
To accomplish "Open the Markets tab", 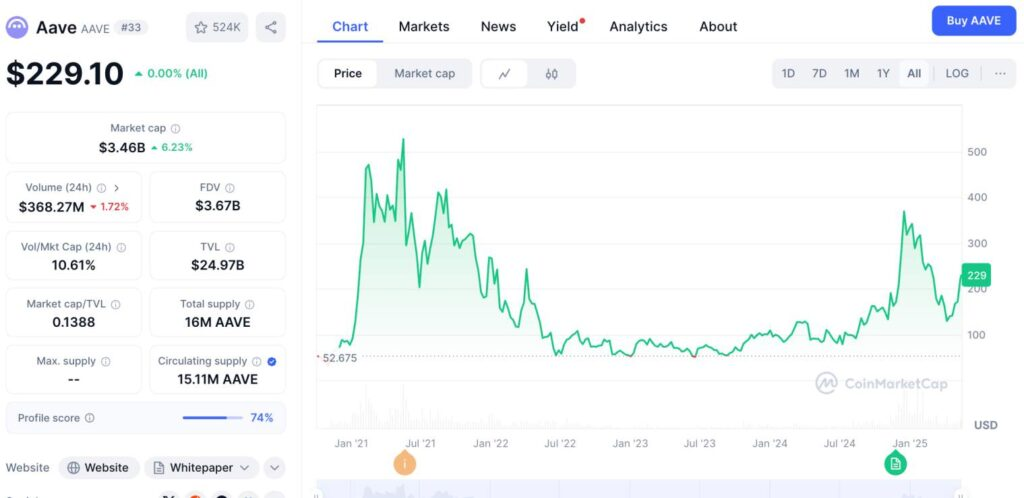I will pos(424,27).
